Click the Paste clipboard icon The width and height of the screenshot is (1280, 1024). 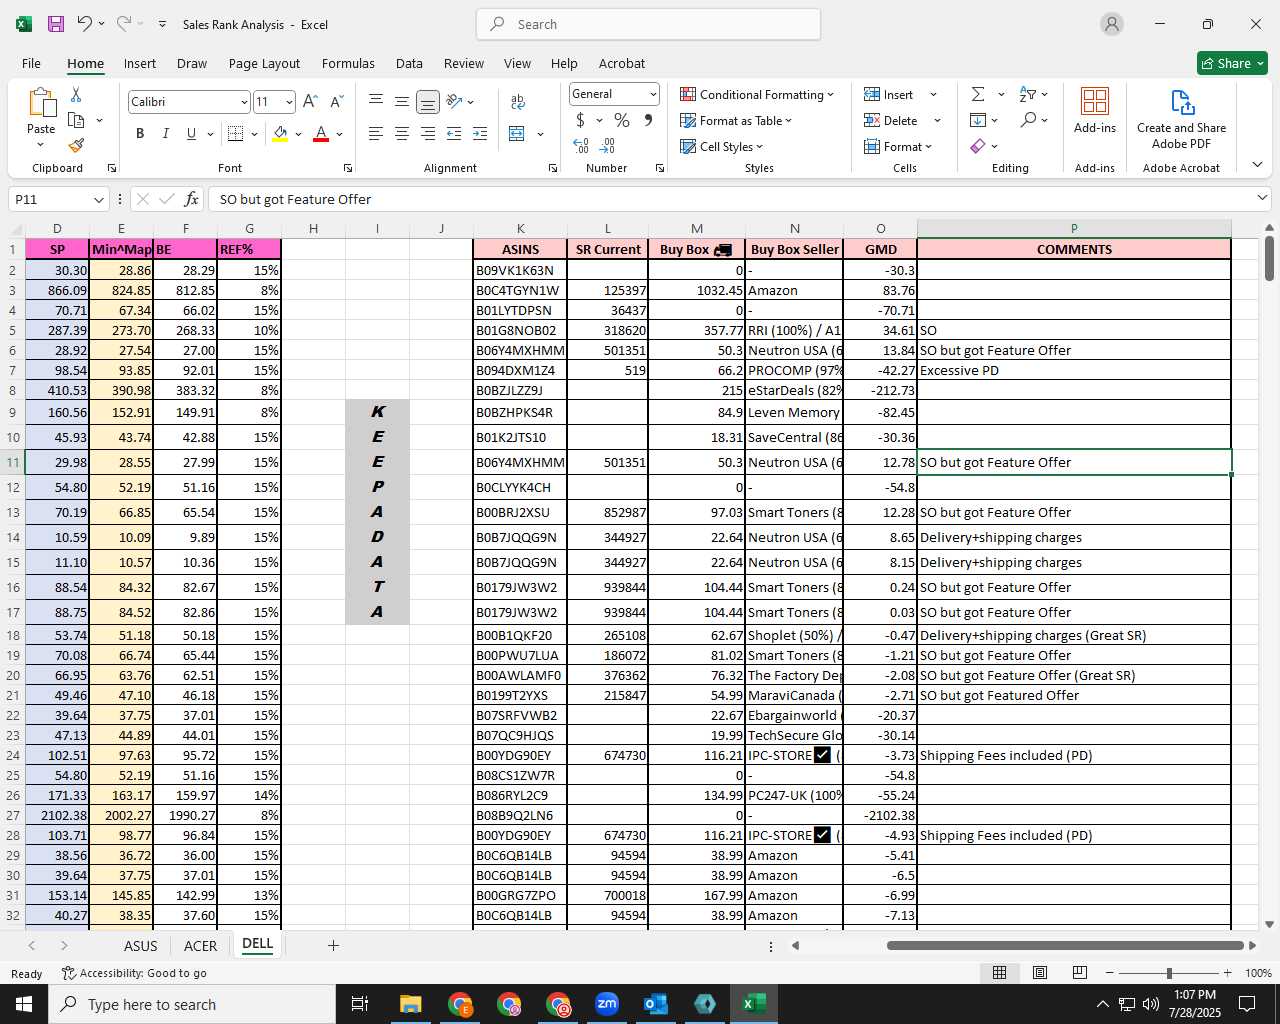tap(41, 103)
